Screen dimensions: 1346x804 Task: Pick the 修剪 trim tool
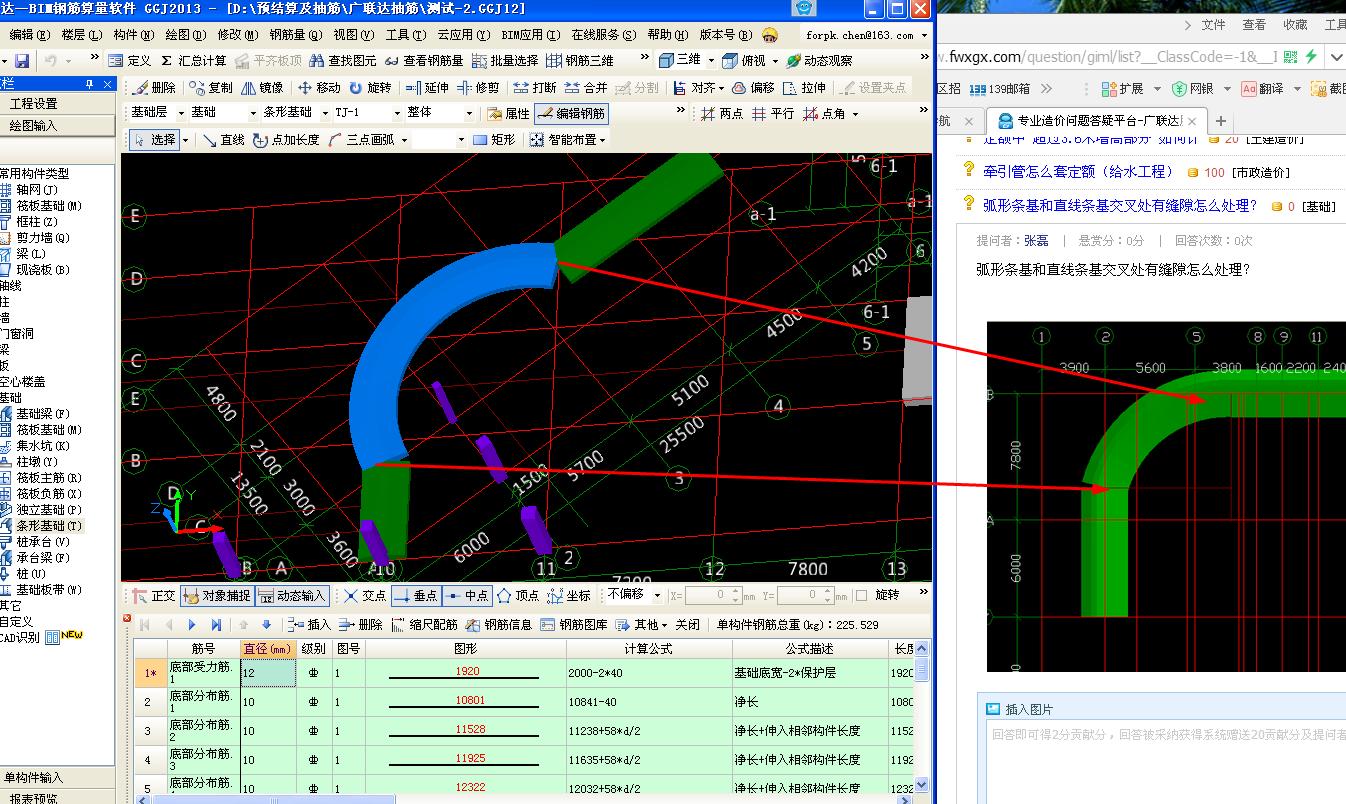[478, 88]
